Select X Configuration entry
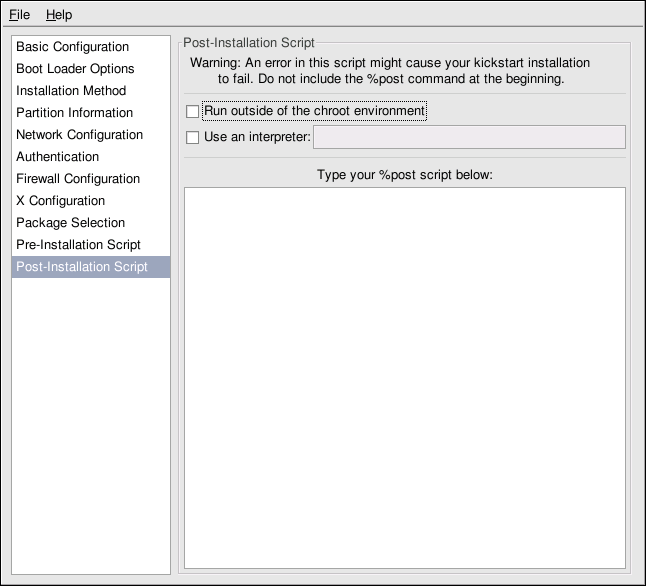Image resolution: width=646 pixels, height=586 pixels. click(x=60, y=201)
